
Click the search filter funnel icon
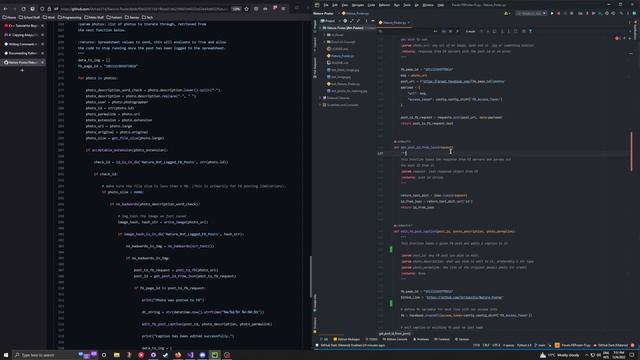click(530, 31)
